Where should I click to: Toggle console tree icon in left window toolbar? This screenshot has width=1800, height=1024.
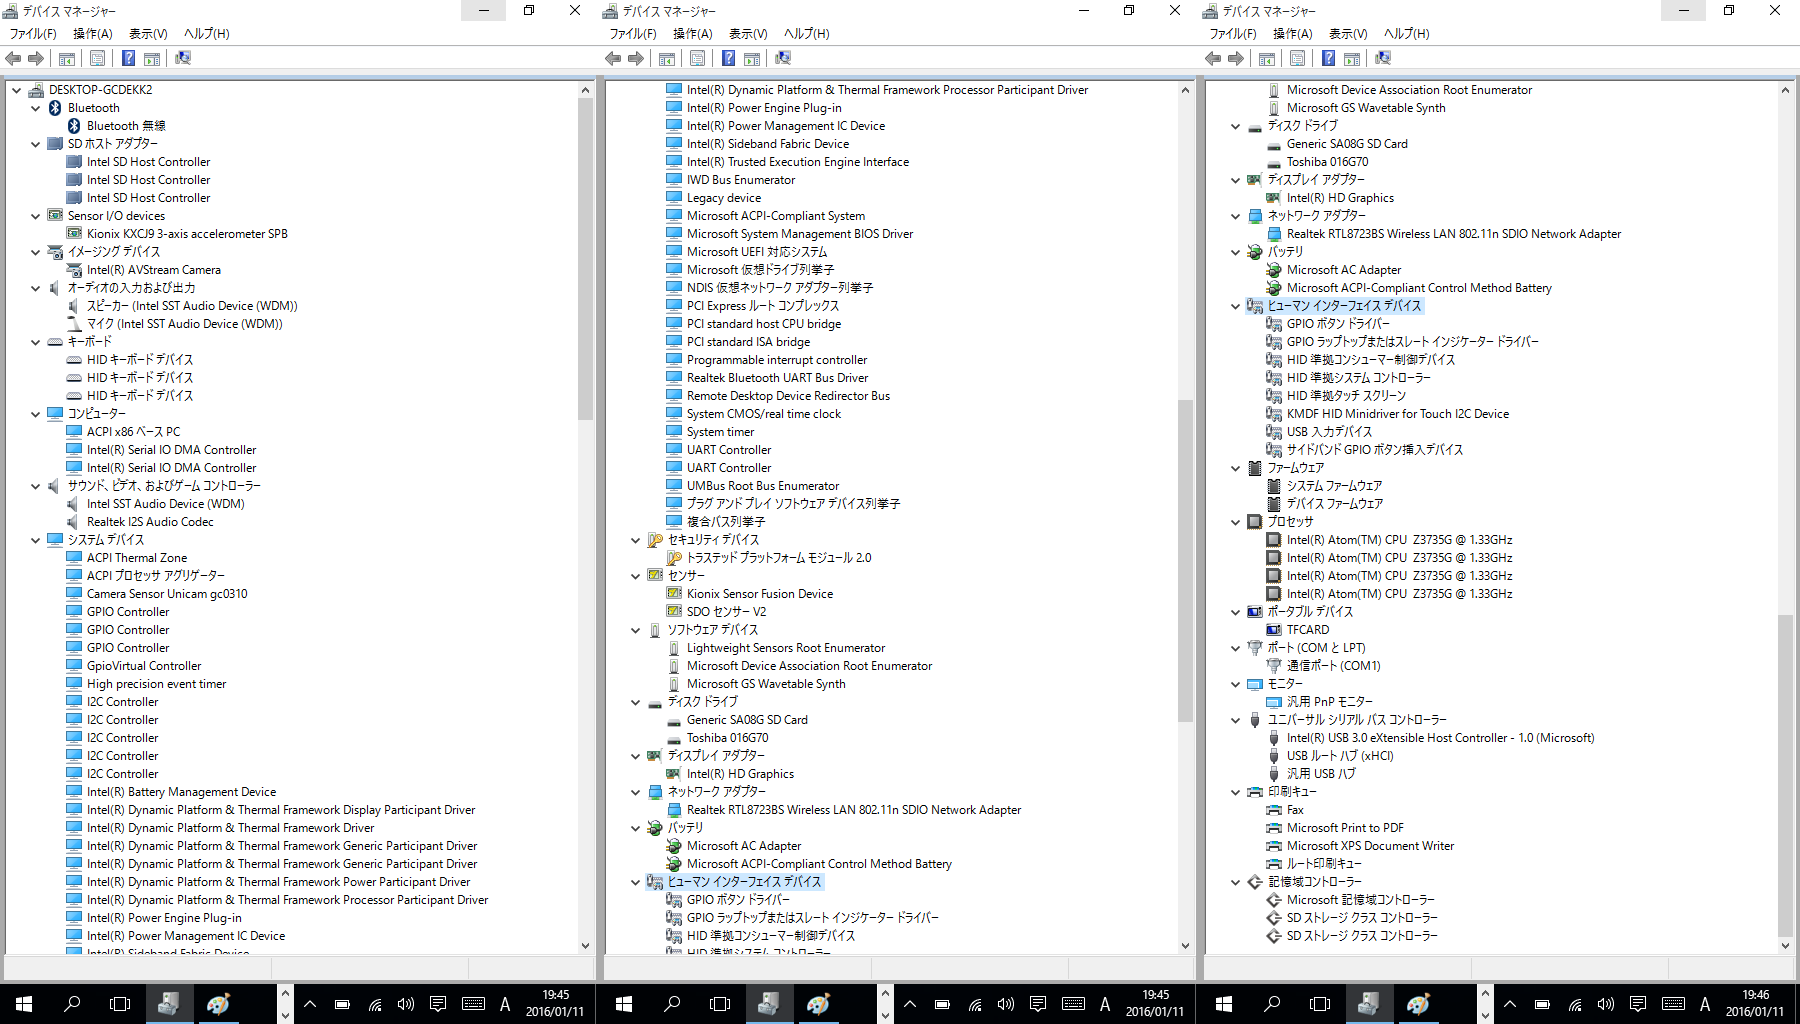pos(67,58)
